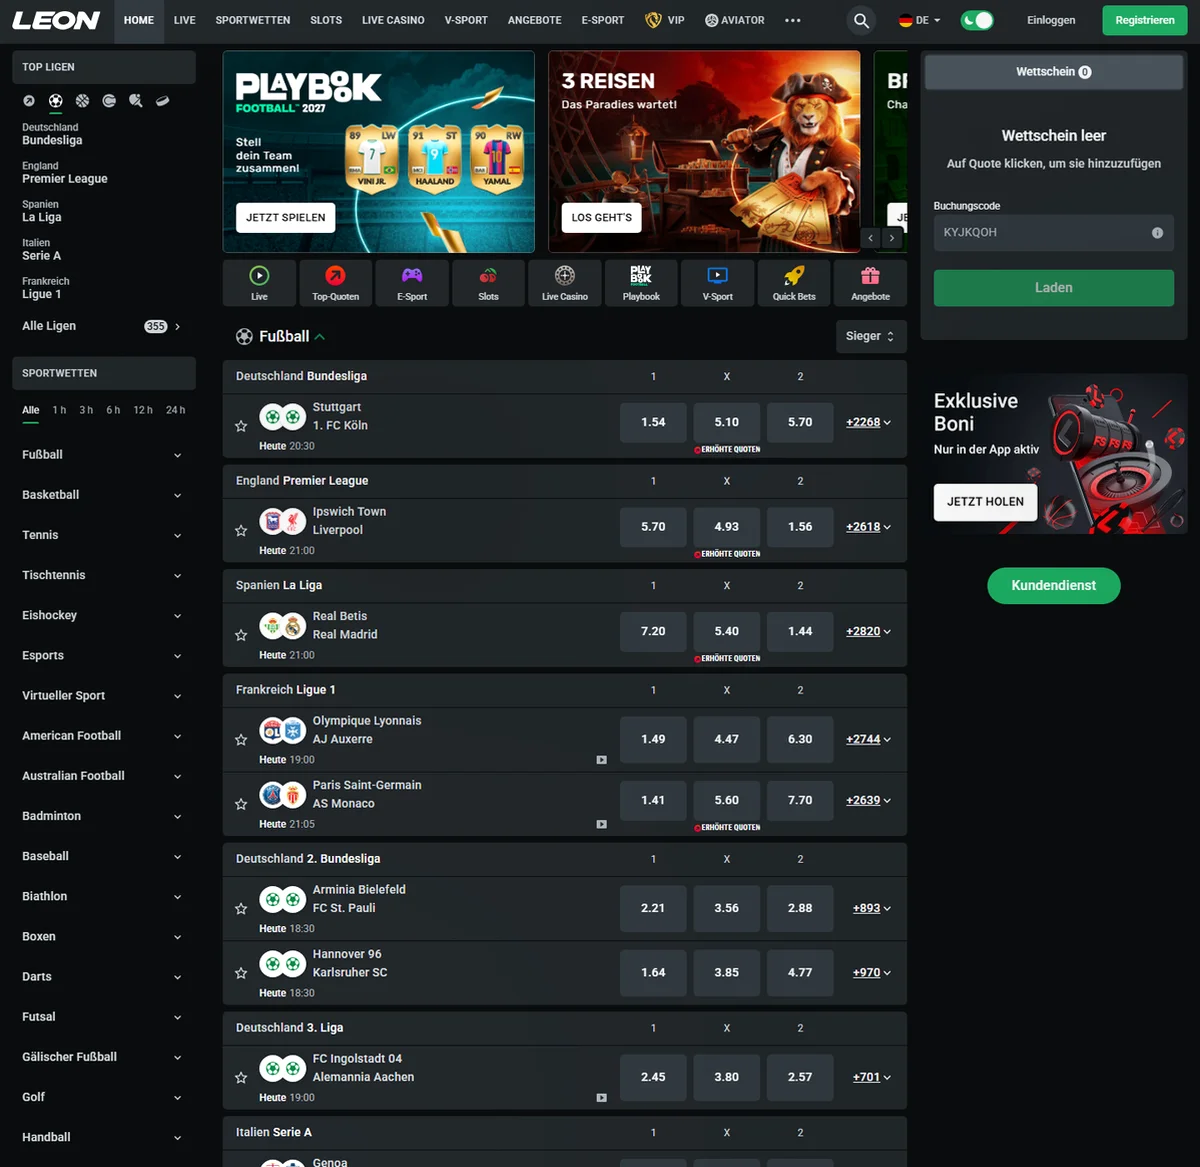Favorite the Stuttgart vs 1. FC Köln match
1200x1167 pixels.
tap(241, 426)
